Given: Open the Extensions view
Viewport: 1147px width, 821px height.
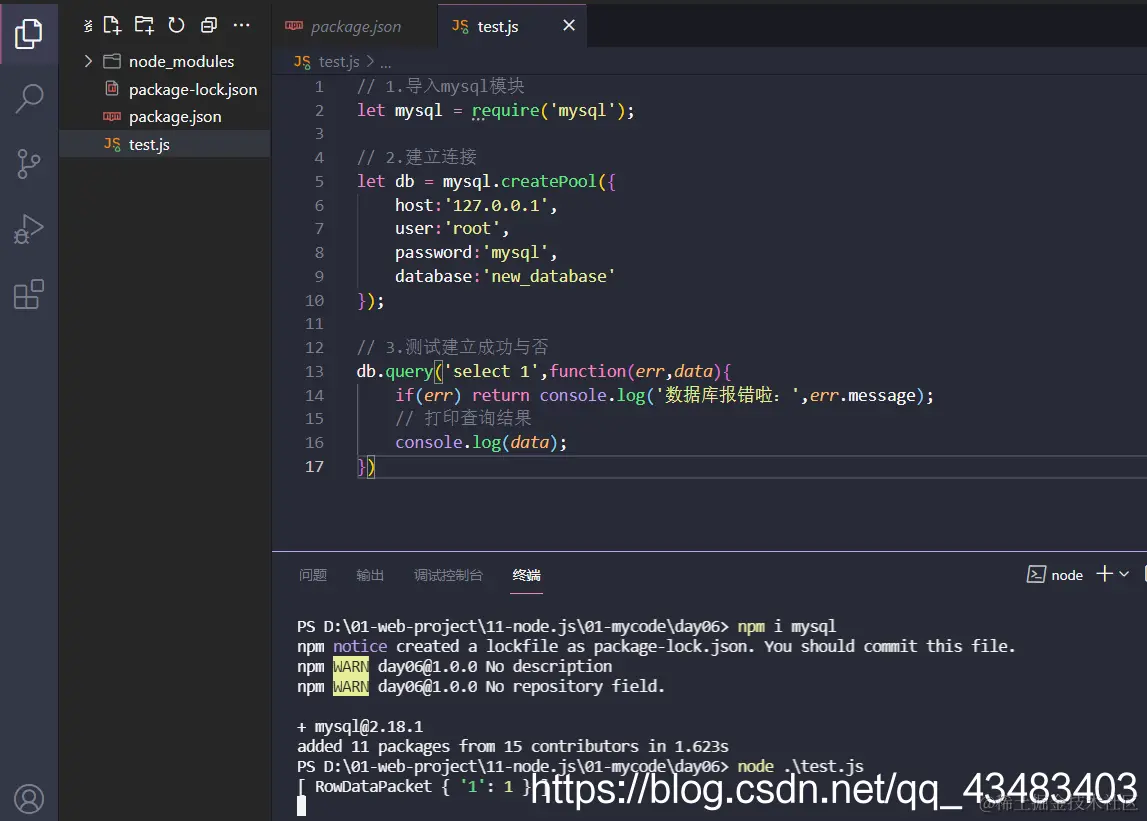Looking at the screenshot, I should pos(29,294).
